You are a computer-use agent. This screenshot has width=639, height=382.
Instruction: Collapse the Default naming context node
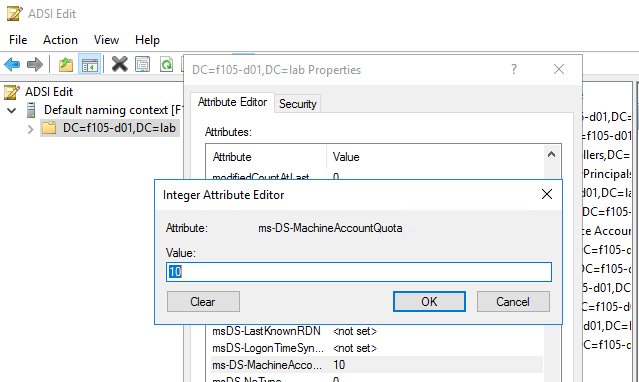(12, 110)
